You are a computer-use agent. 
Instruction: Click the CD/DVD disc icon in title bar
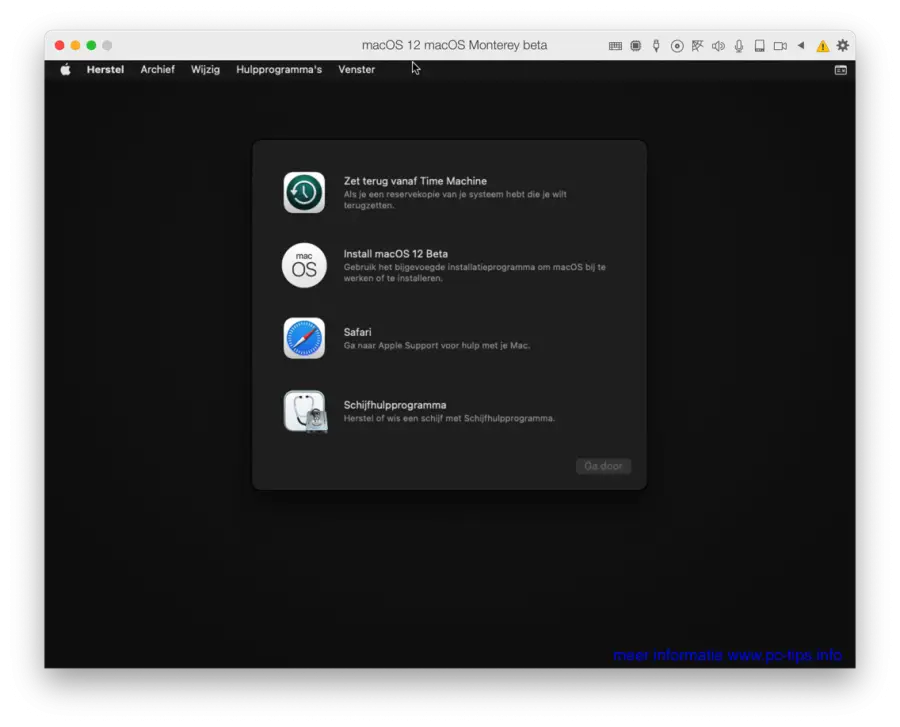pyautogui.click(x=677, y=46)
